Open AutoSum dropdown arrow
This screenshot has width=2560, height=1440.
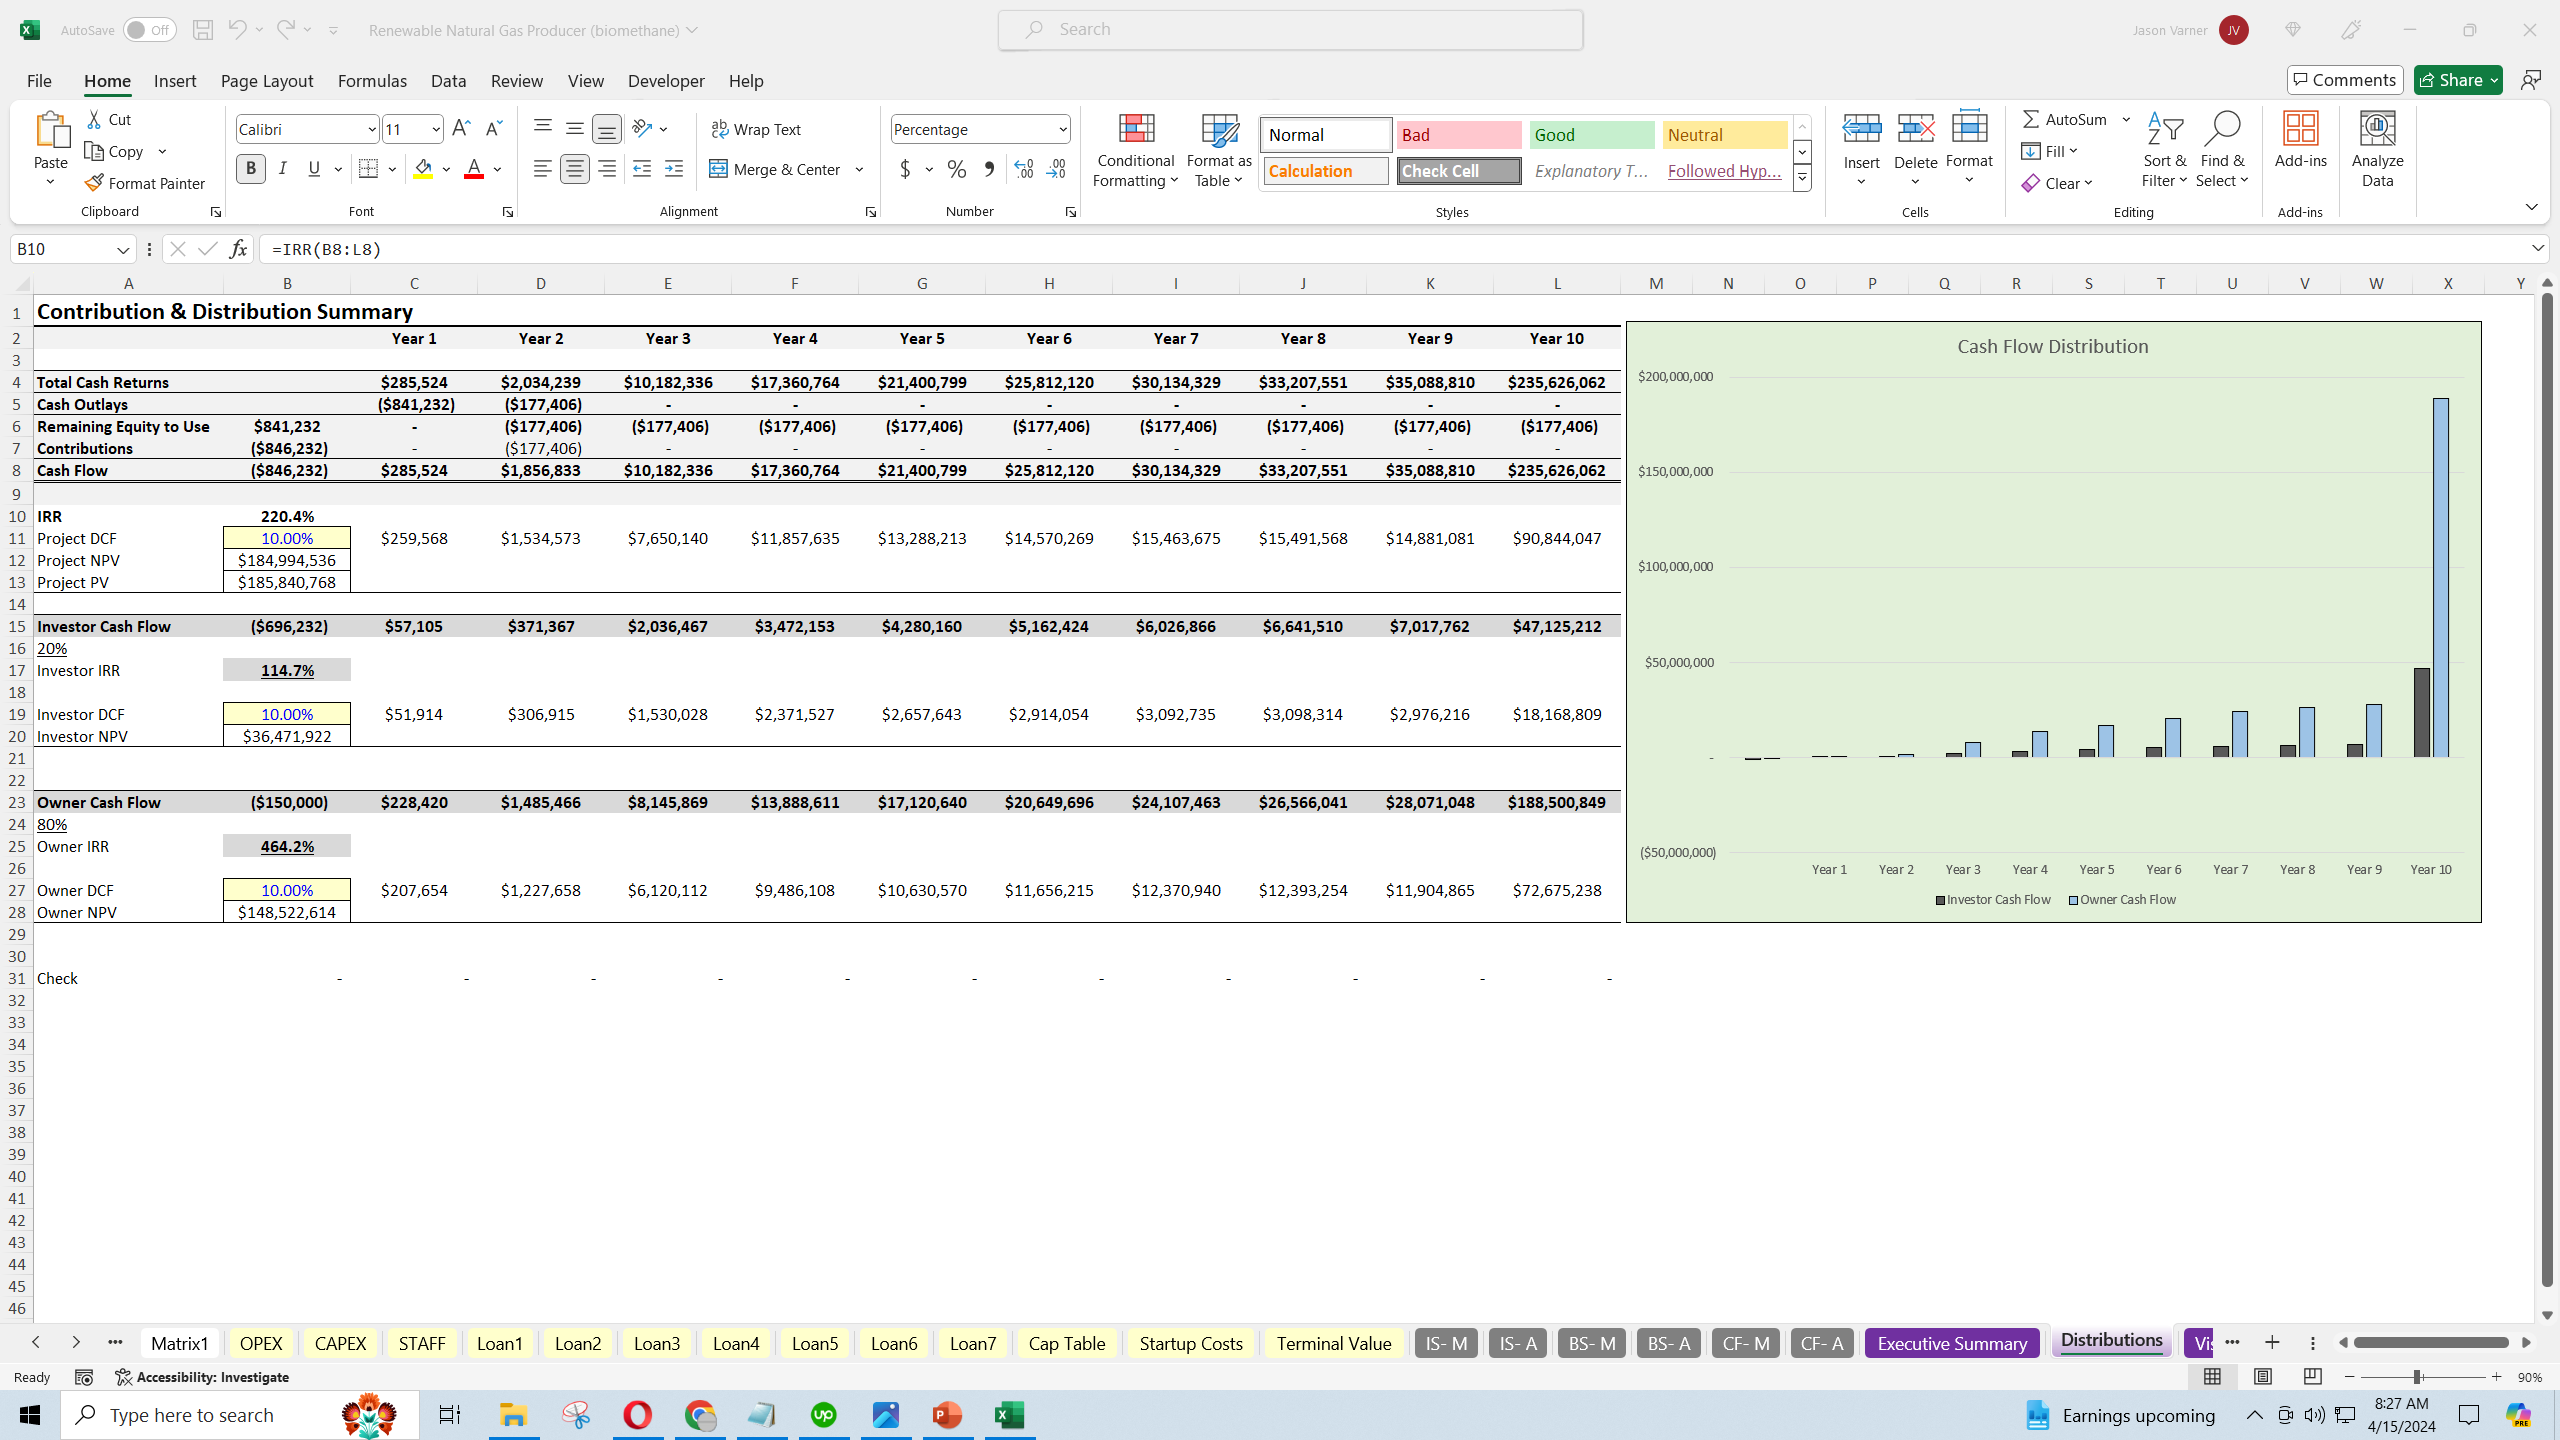(2126, 119)
